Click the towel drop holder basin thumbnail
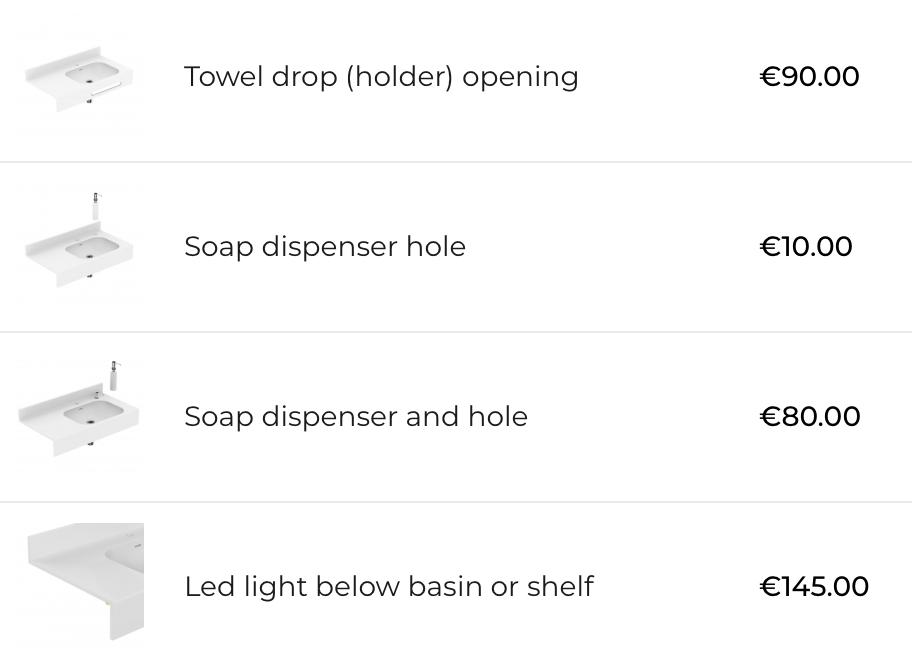The image size is (912, 664). (80, 78)
